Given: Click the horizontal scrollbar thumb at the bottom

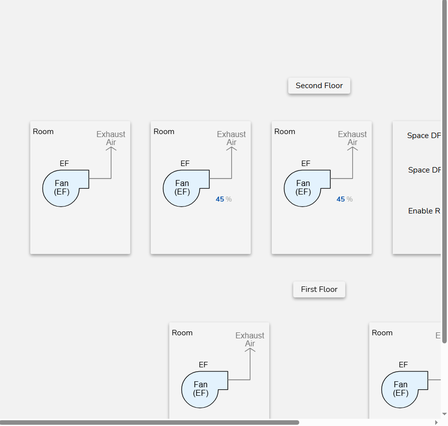Looking at the screenshot, I should pyautogui.click(x=149, y=422).
